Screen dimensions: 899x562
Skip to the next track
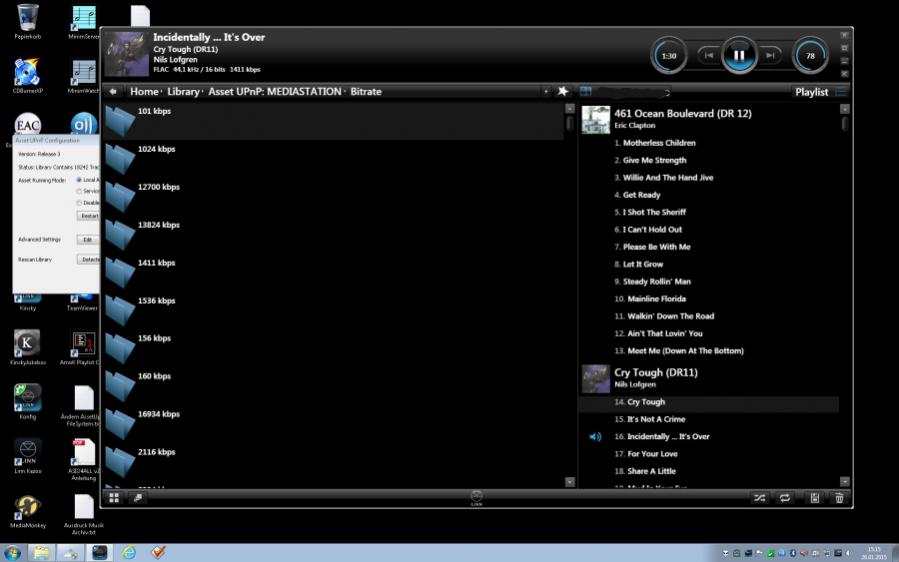point(771,55)
